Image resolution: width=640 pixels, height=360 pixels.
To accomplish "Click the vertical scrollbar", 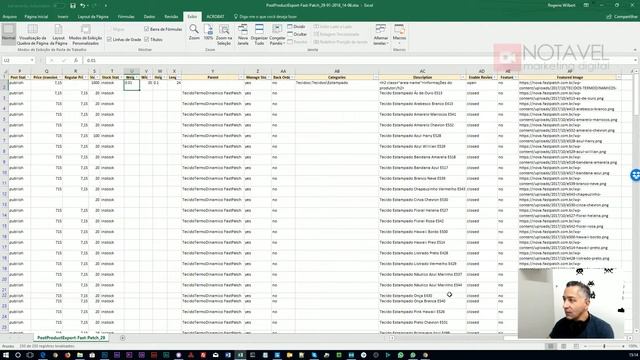I will click(636, 200).
